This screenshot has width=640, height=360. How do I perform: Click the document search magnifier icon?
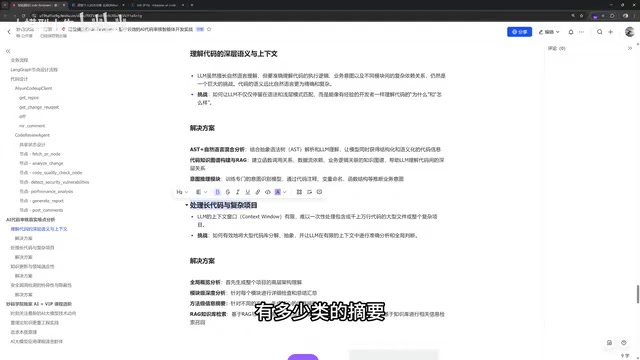[600, 32]
